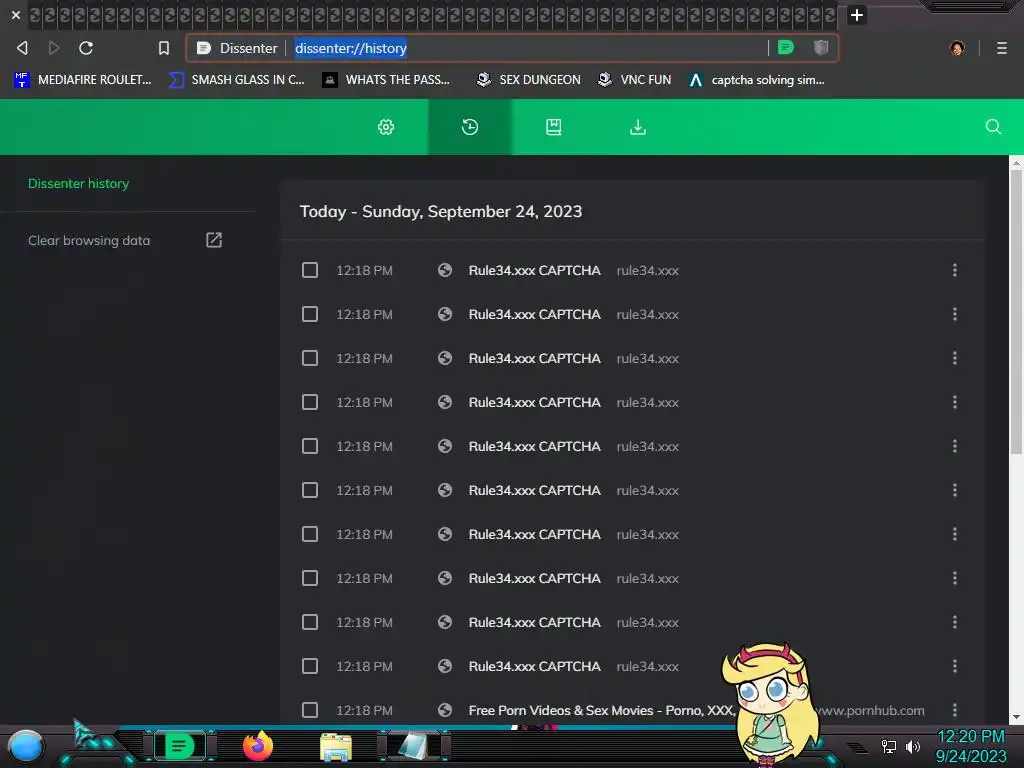Open a new tab with plus button

pyautogui.click(x=857, y=15)
